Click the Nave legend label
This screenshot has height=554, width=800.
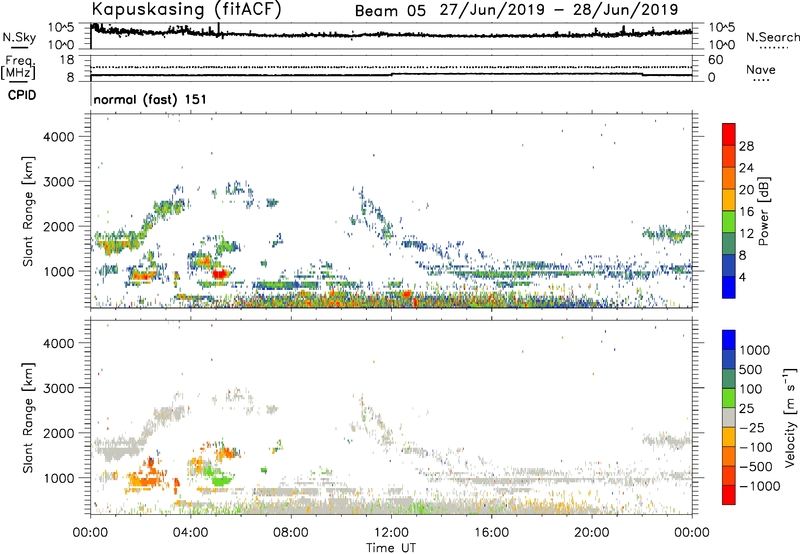[761, 69]
